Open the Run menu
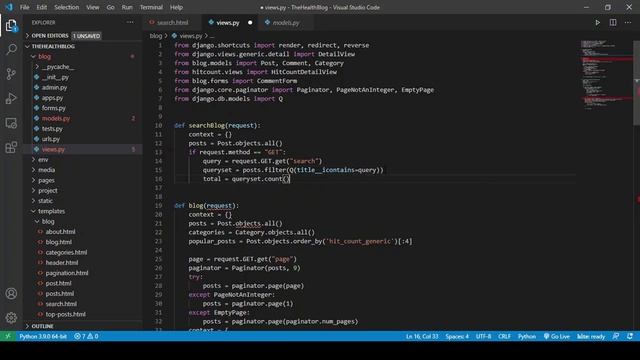Image resolution: width=640 pixels, height=360 pixels. [127, 7]
